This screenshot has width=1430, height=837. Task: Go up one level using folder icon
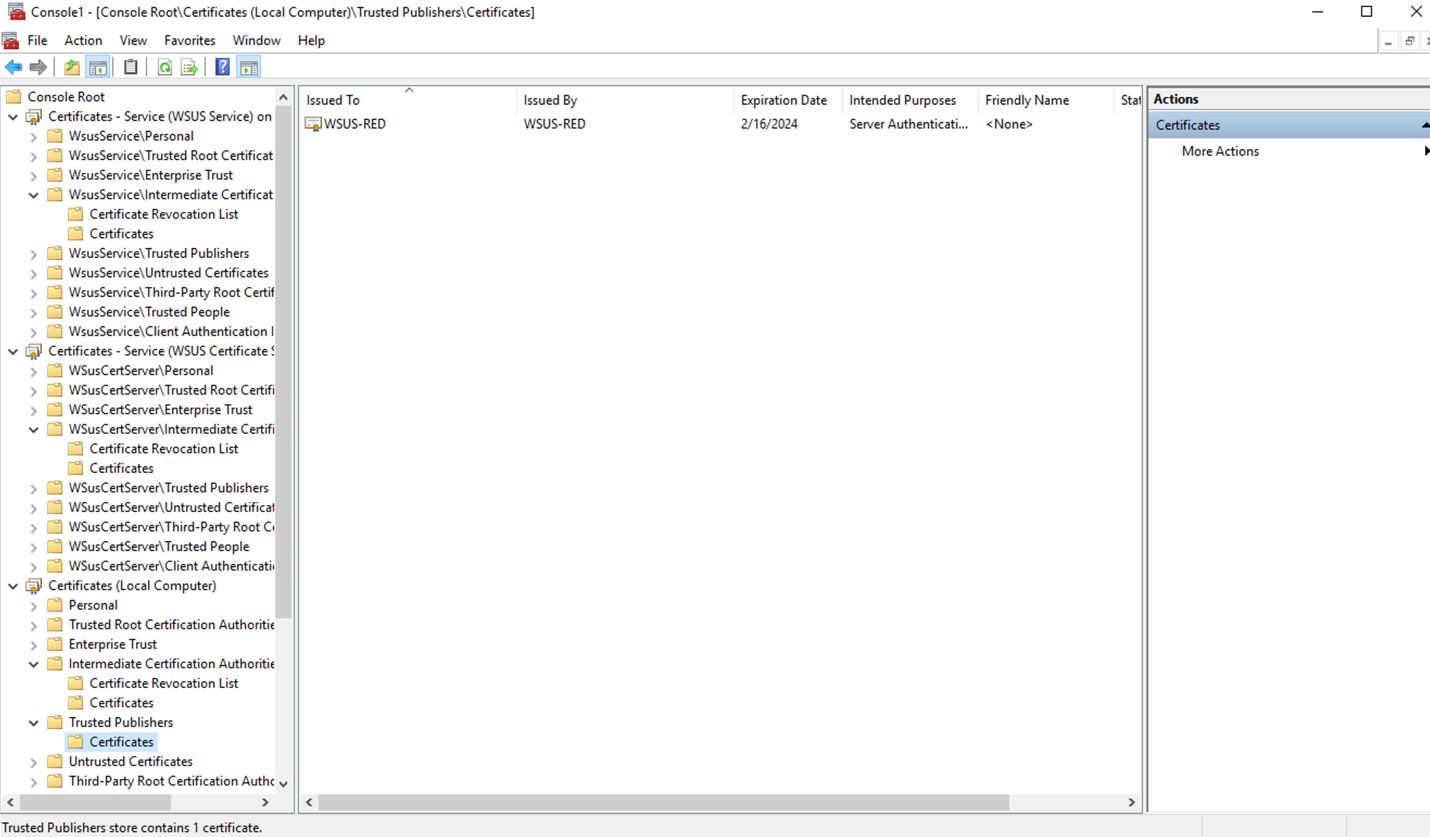tap(72, 67)
